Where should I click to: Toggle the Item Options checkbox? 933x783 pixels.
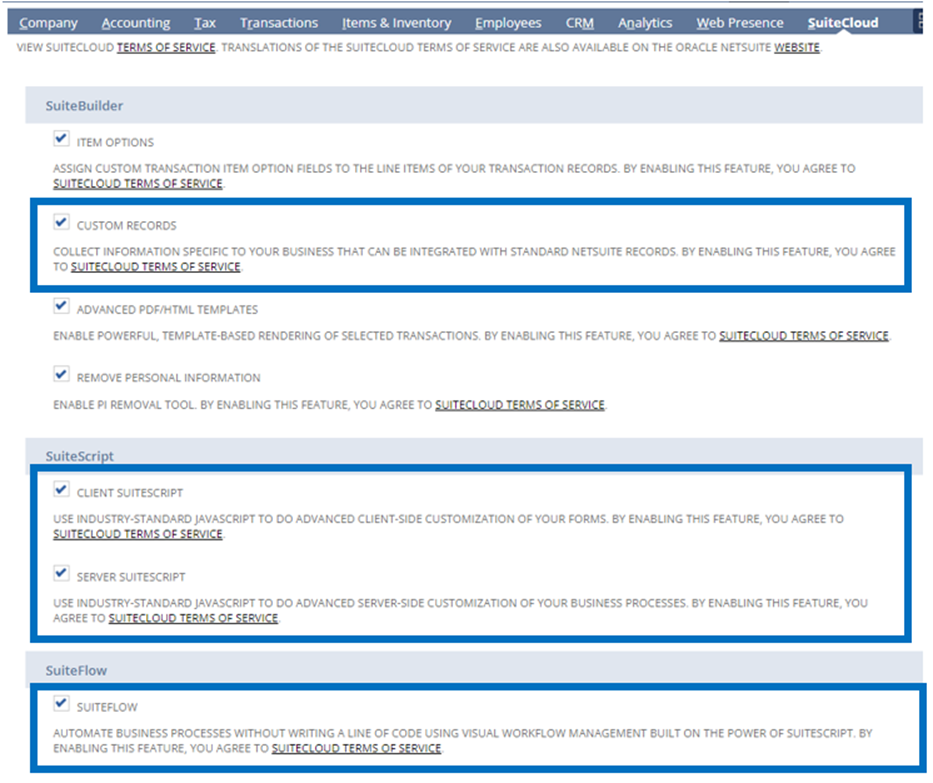click(x=61, y=139)
